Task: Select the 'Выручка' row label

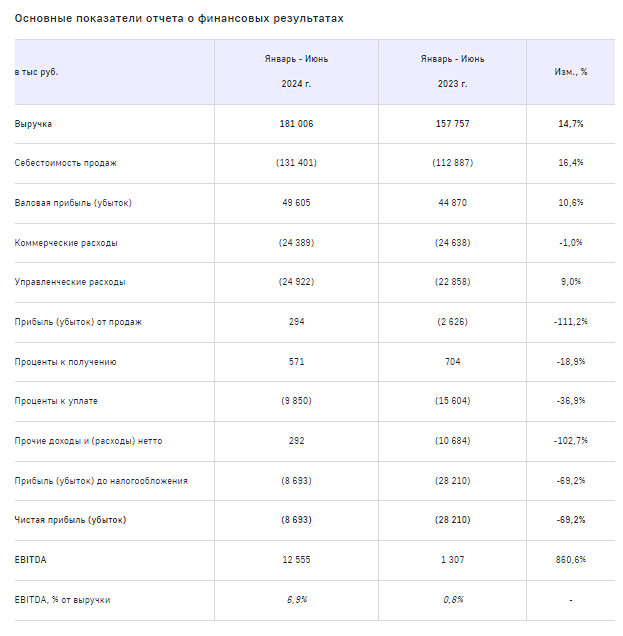Action: [34, 123]
